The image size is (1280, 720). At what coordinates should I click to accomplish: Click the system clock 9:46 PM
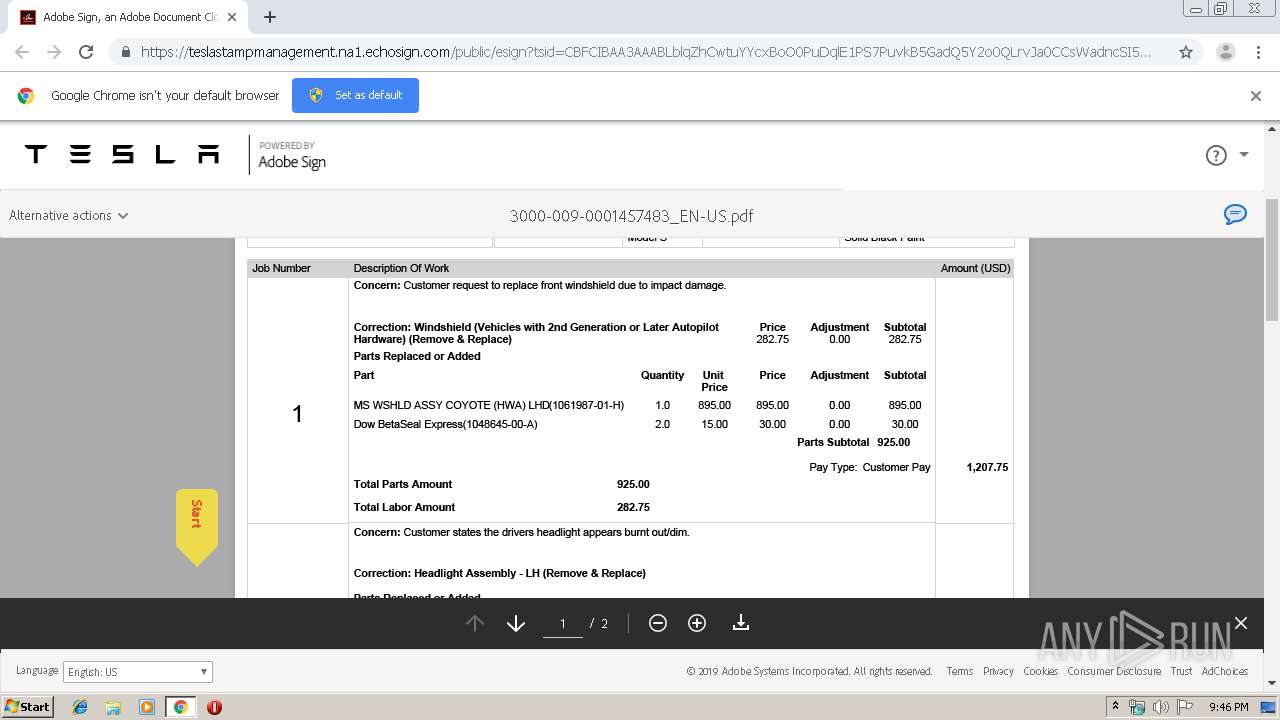1228,707
